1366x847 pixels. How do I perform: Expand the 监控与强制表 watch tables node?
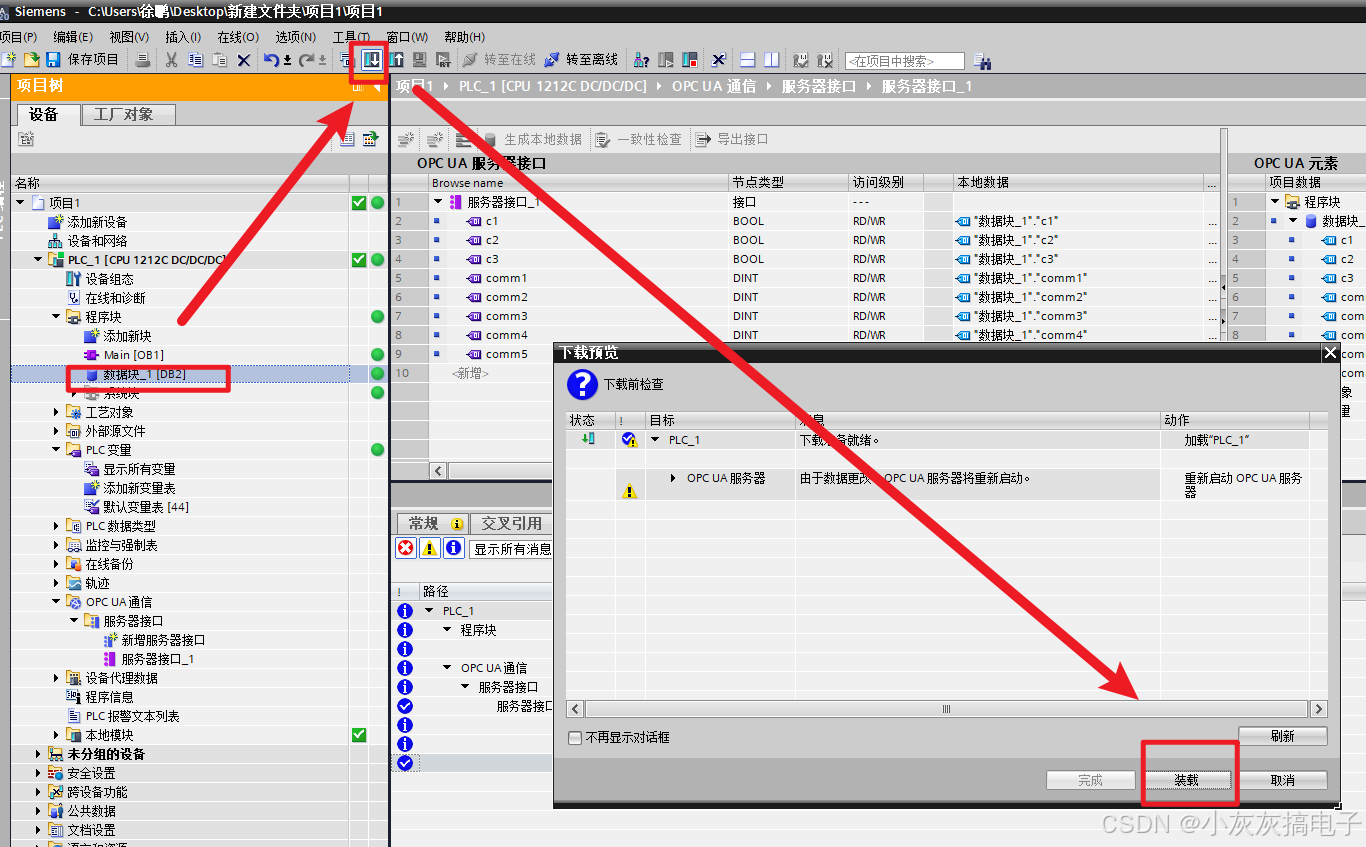[56, 545]
